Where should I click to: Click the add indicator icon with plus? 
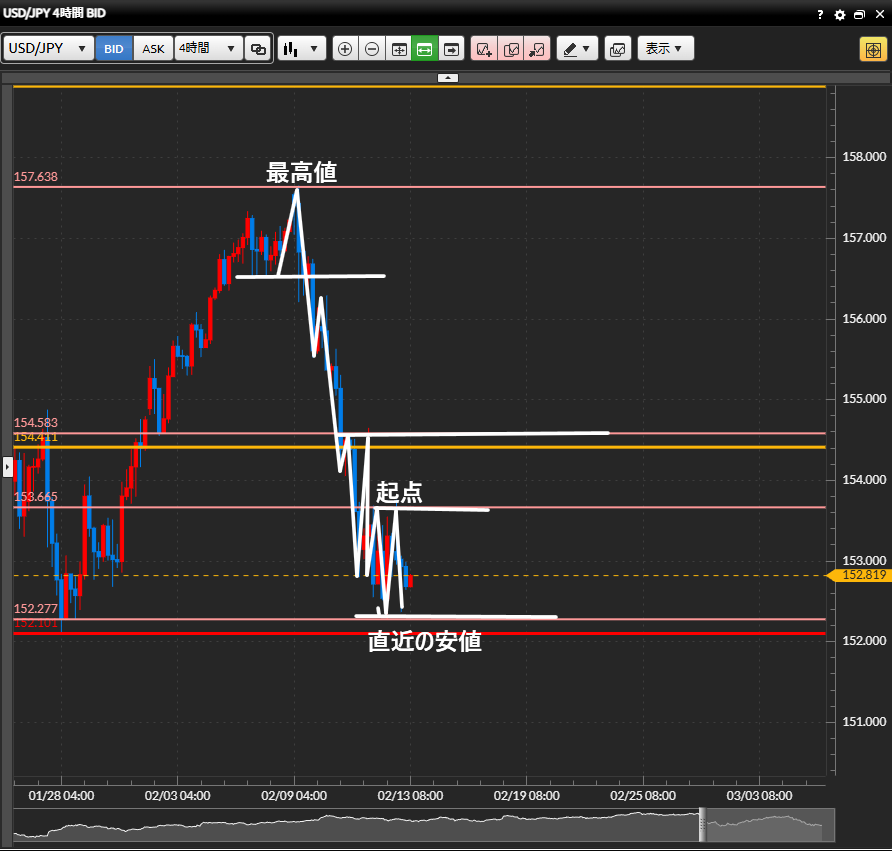pyautogui.click(x=484, y=49)
